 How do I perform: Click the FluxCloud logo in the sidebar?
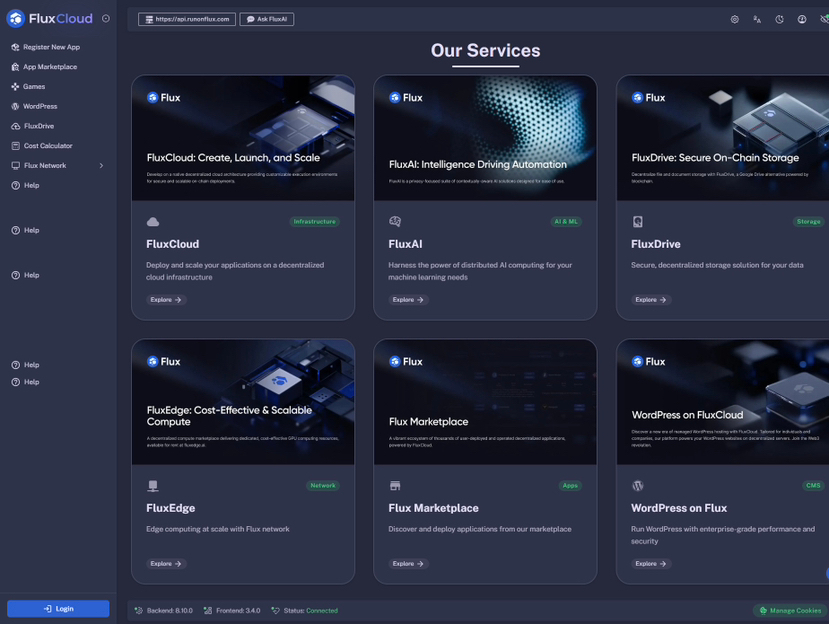(49, 19)
